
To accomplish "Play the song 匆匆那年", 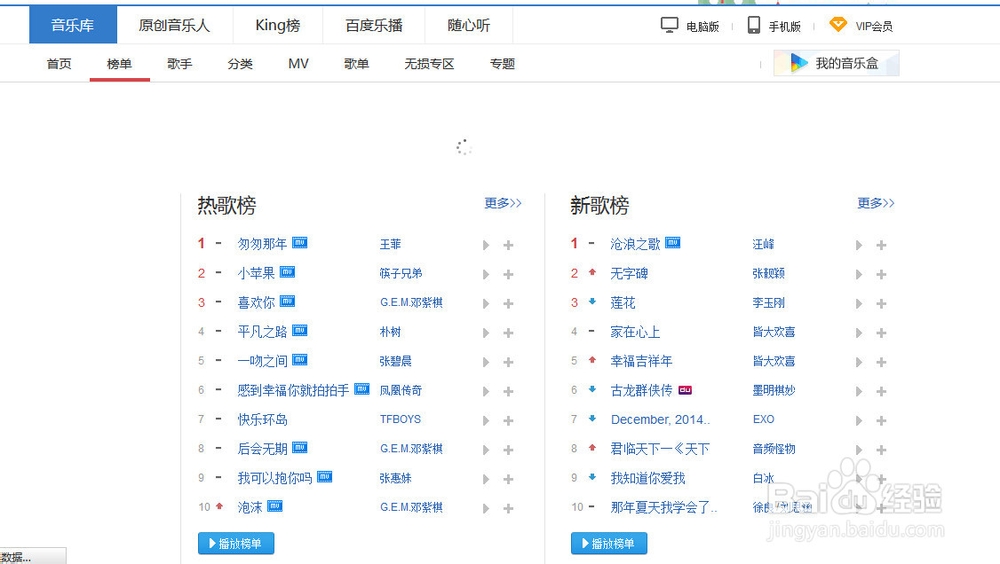I will [x=486, y=245].
